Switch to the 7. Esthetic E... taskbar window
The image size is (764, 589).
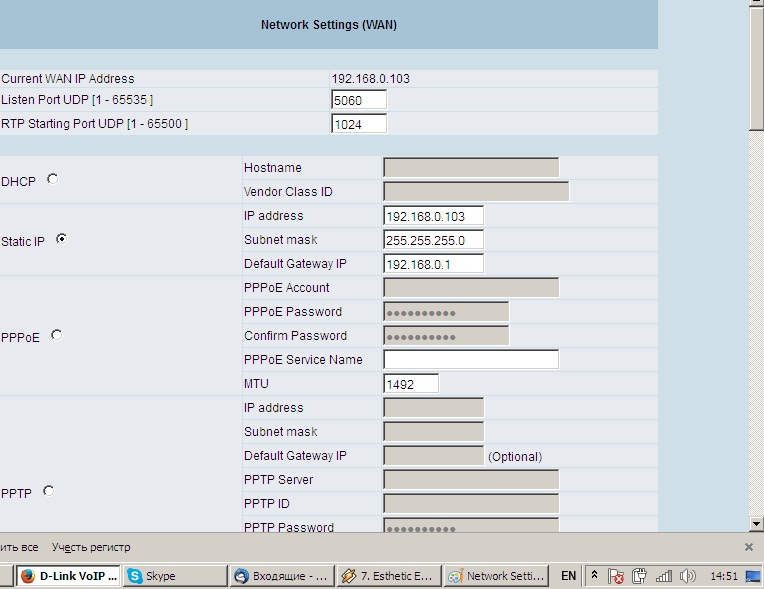(x=389, y=576)
